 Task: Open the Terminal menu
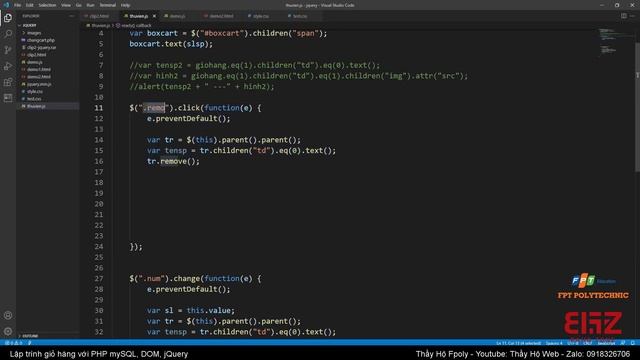(x=108, y=5)
